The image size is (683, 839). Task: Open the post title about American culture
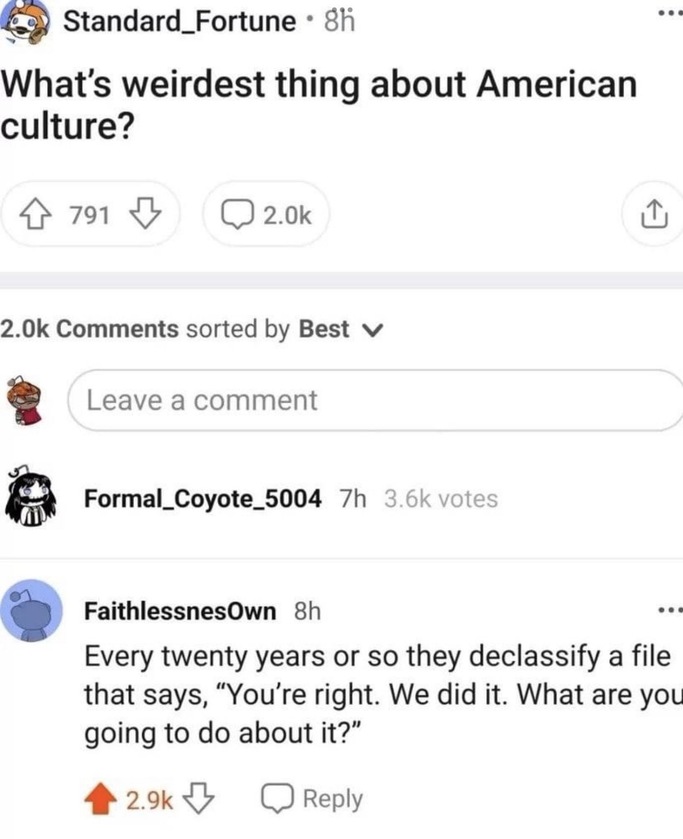pos(319,105)
